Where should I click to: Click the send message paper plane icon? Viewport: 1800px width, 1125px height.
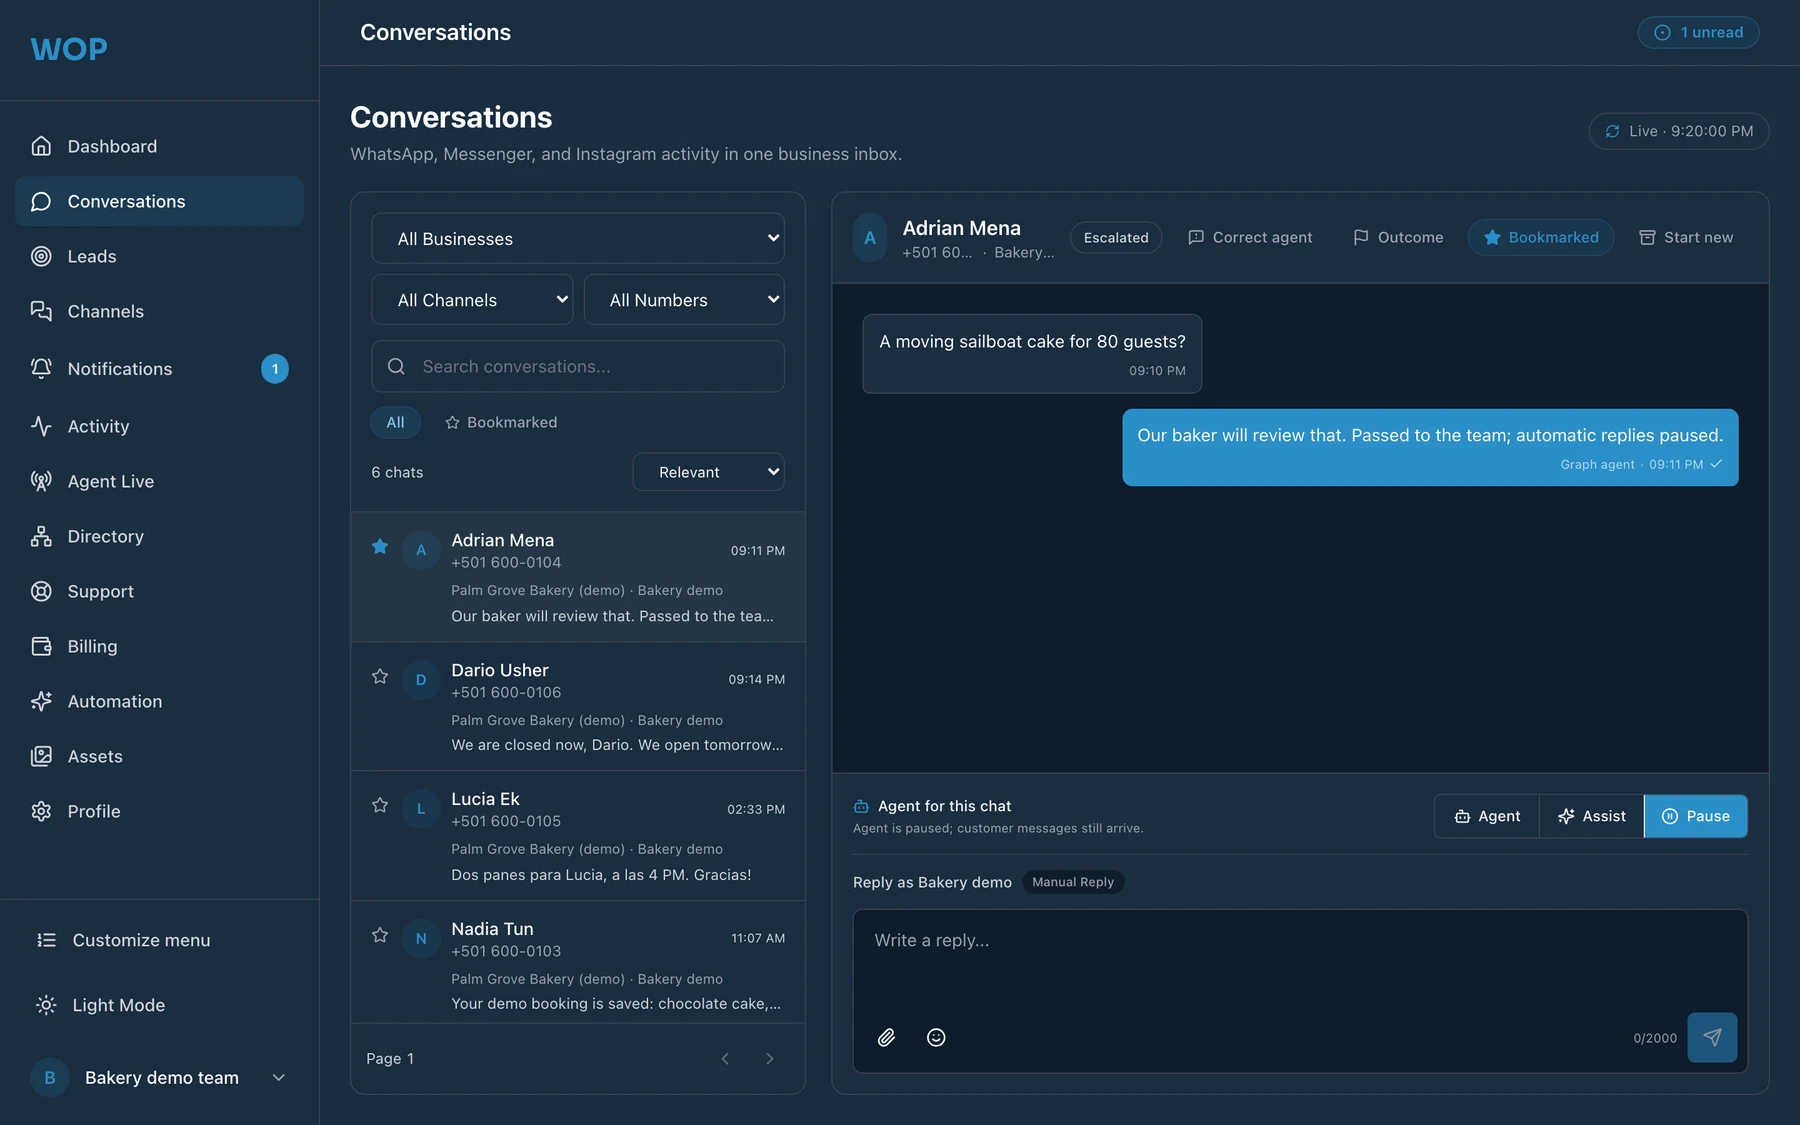tap(1712, 1038)
